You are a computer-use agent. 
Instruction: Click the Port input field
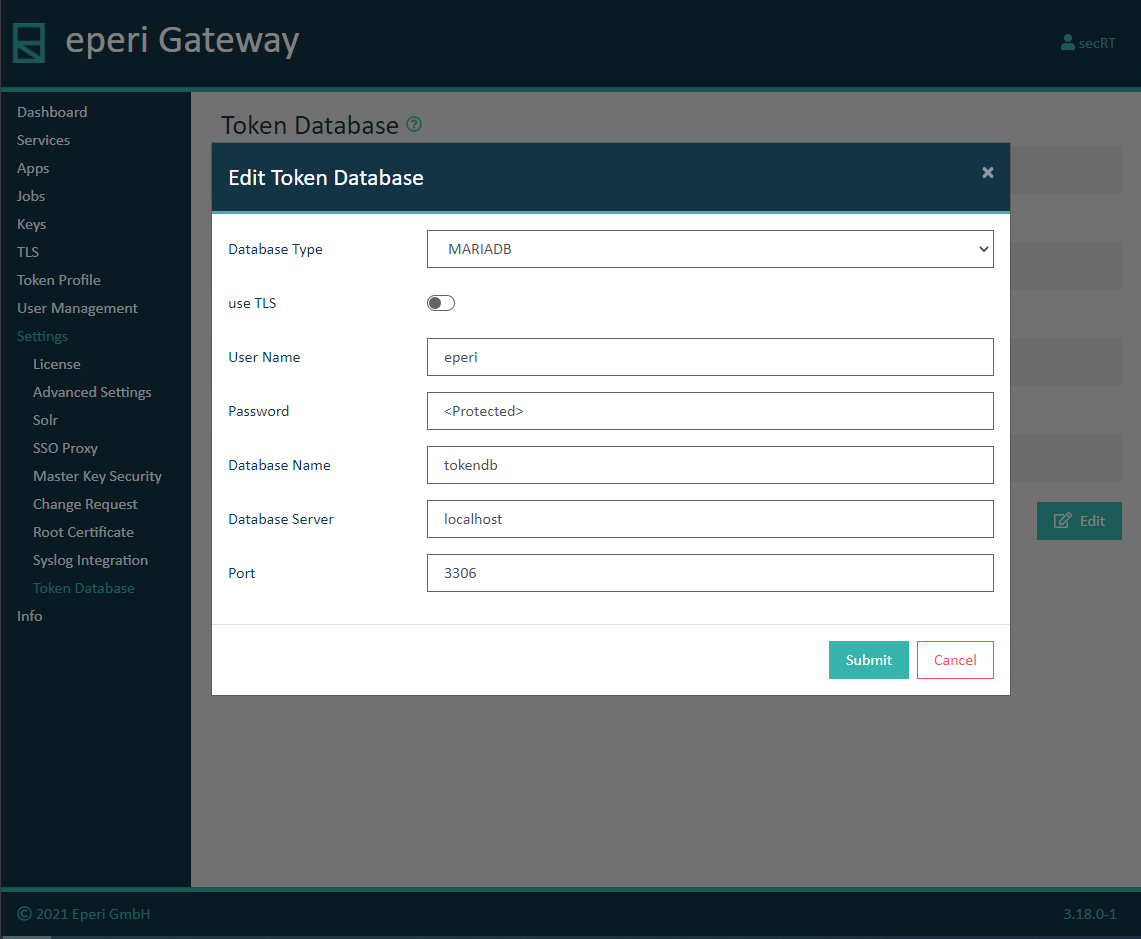click(710, 572)
